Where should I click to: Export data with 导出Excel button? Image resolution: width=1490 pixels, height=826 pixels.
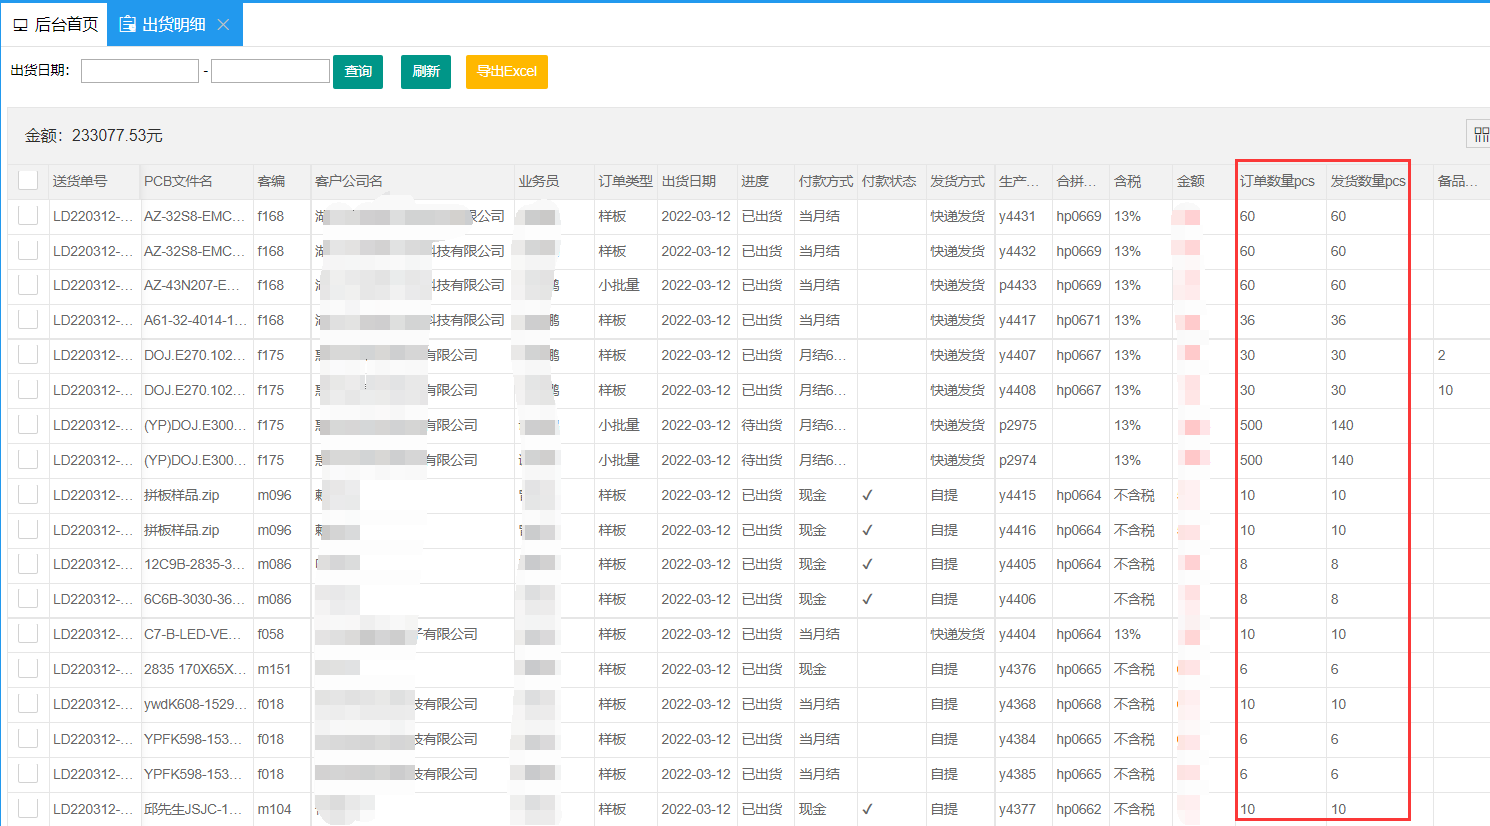pos(506,72)
